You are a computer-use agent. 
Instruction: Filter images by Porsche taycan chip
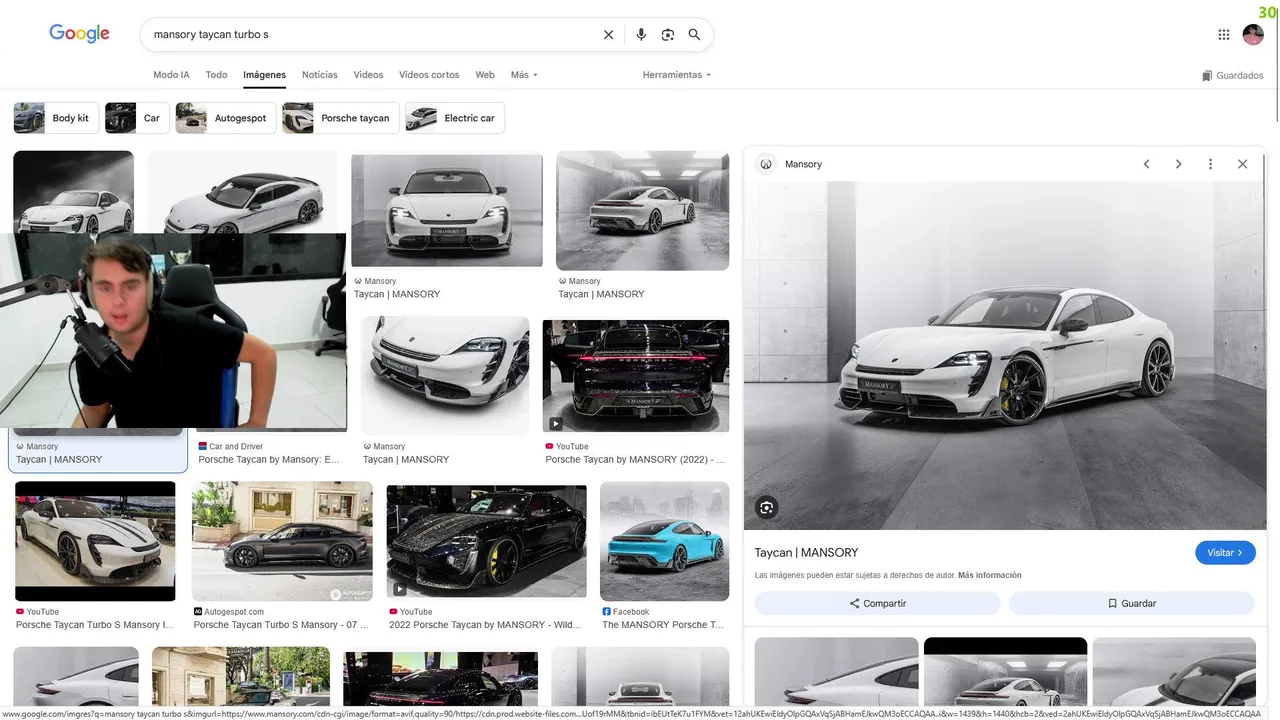(341, 118)
